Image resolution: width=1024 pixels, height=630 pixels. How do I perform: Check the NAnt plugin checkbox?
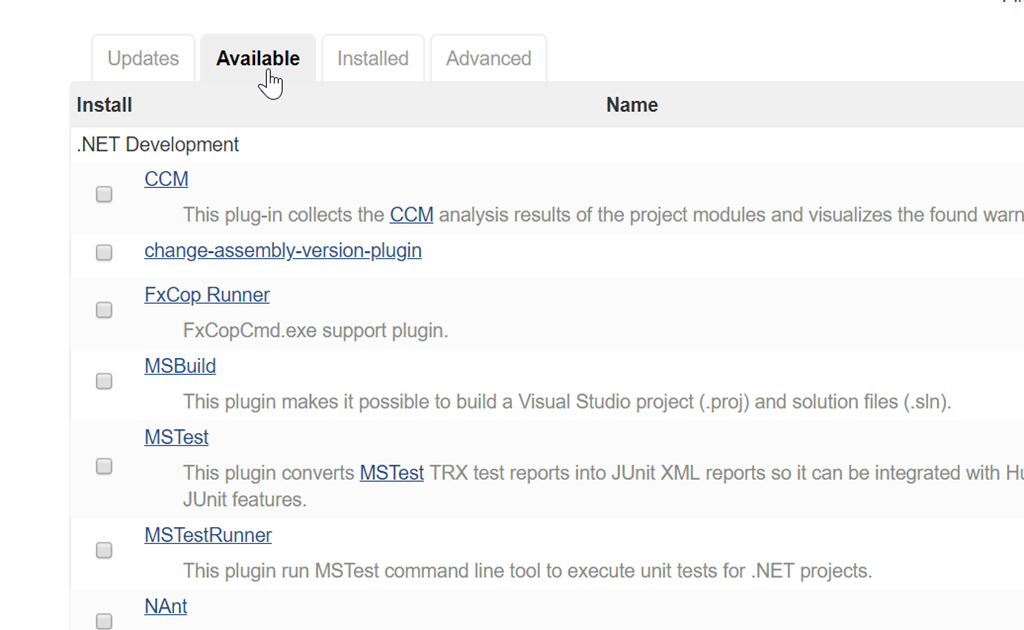click(104, 621)
